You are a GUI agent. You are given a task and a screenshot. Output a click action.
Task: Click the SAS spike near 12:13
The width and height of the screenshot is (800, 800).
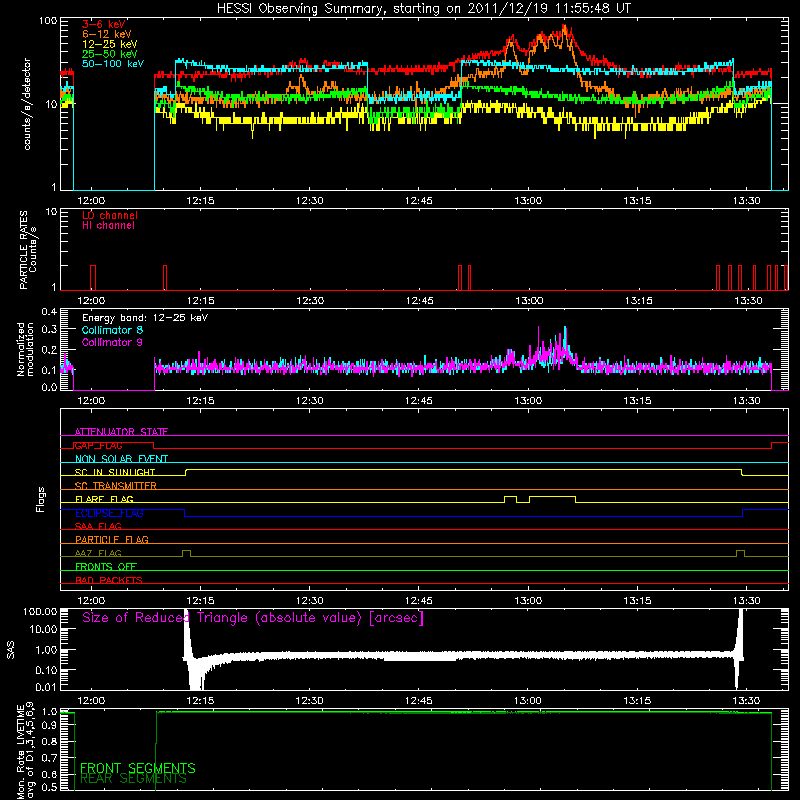pos(187,635)
